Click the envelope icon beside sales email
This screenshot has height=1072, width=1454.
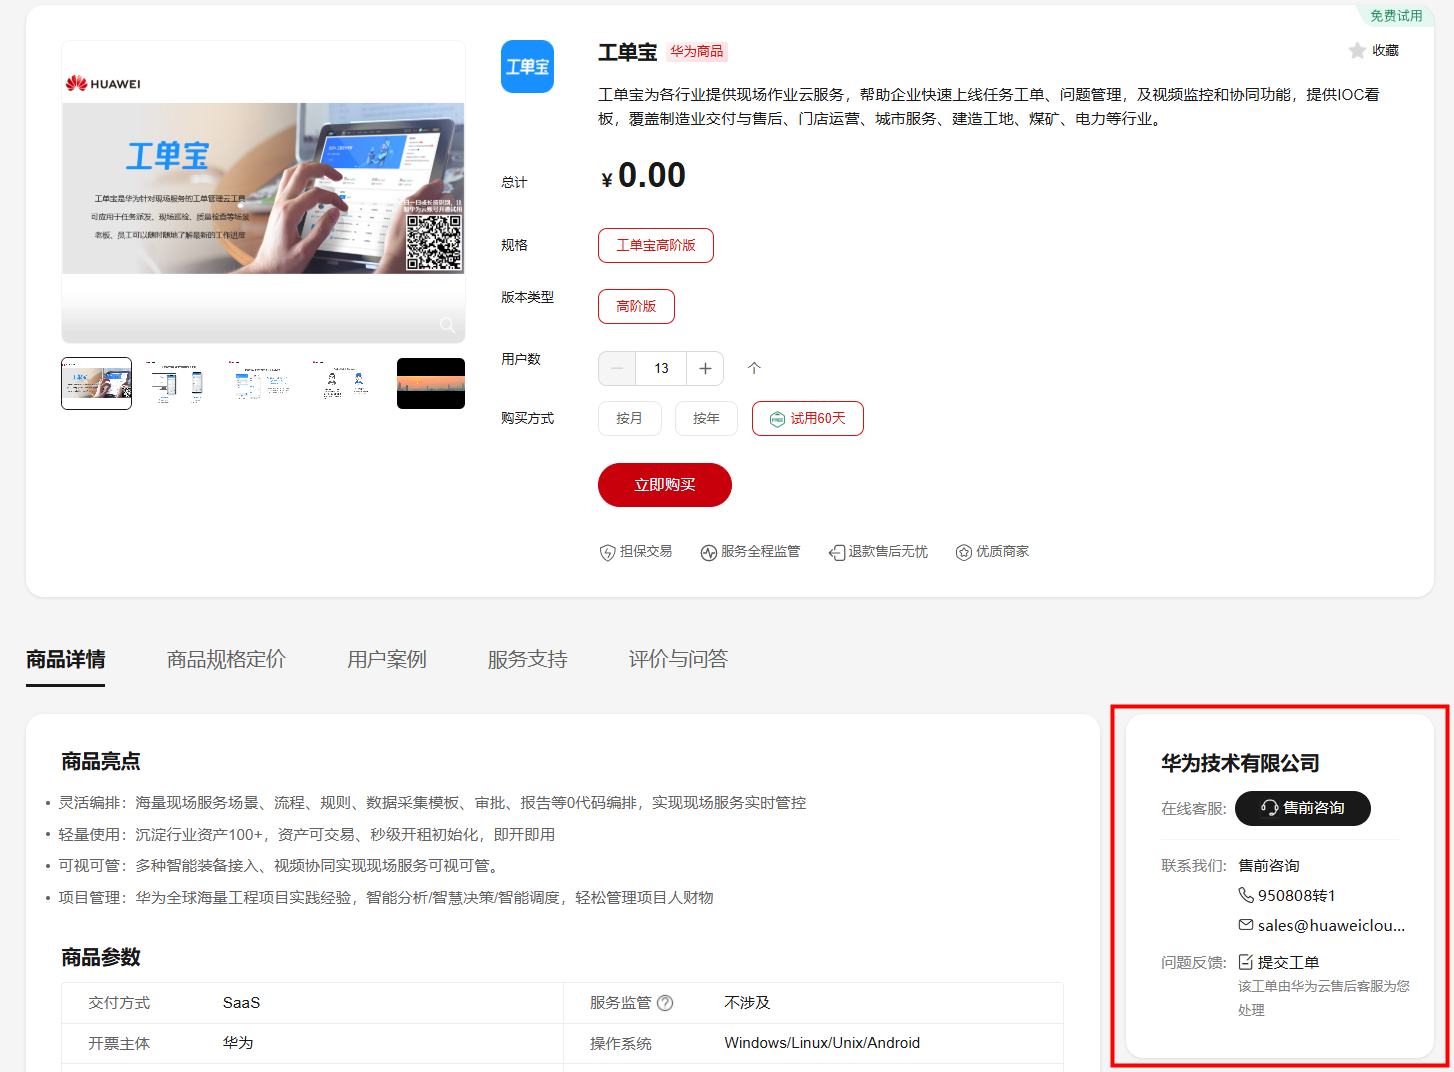coord(1246,925)
